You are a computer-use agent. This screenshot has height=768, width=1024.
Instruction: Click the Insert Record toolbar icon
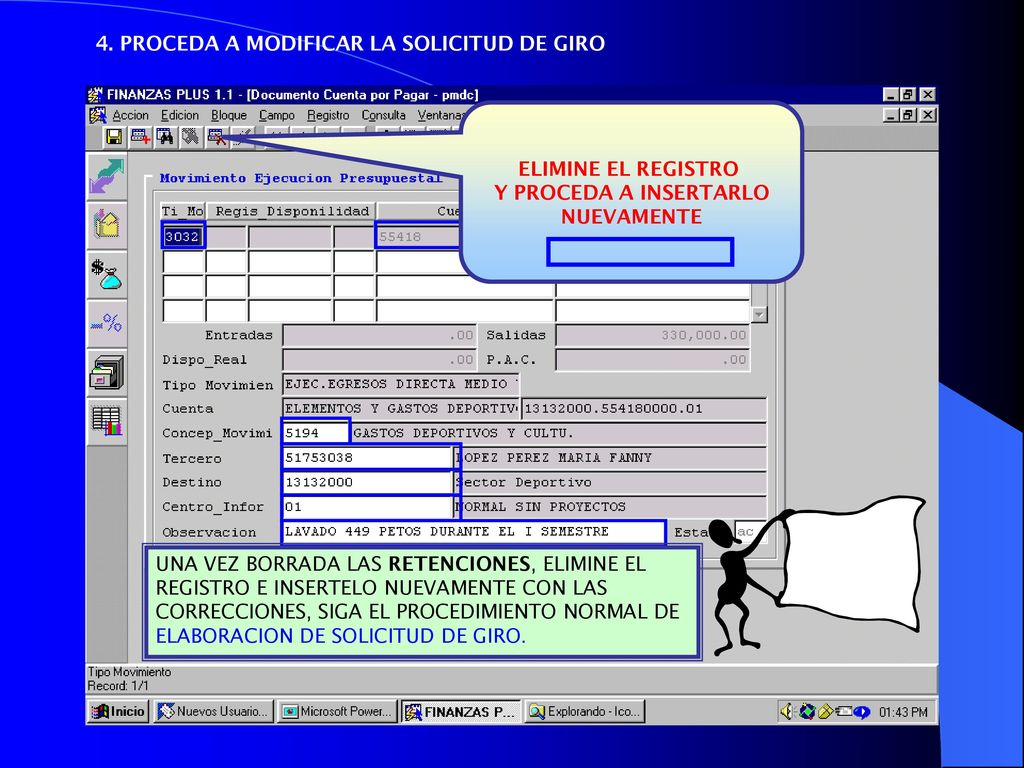(140, 136)
